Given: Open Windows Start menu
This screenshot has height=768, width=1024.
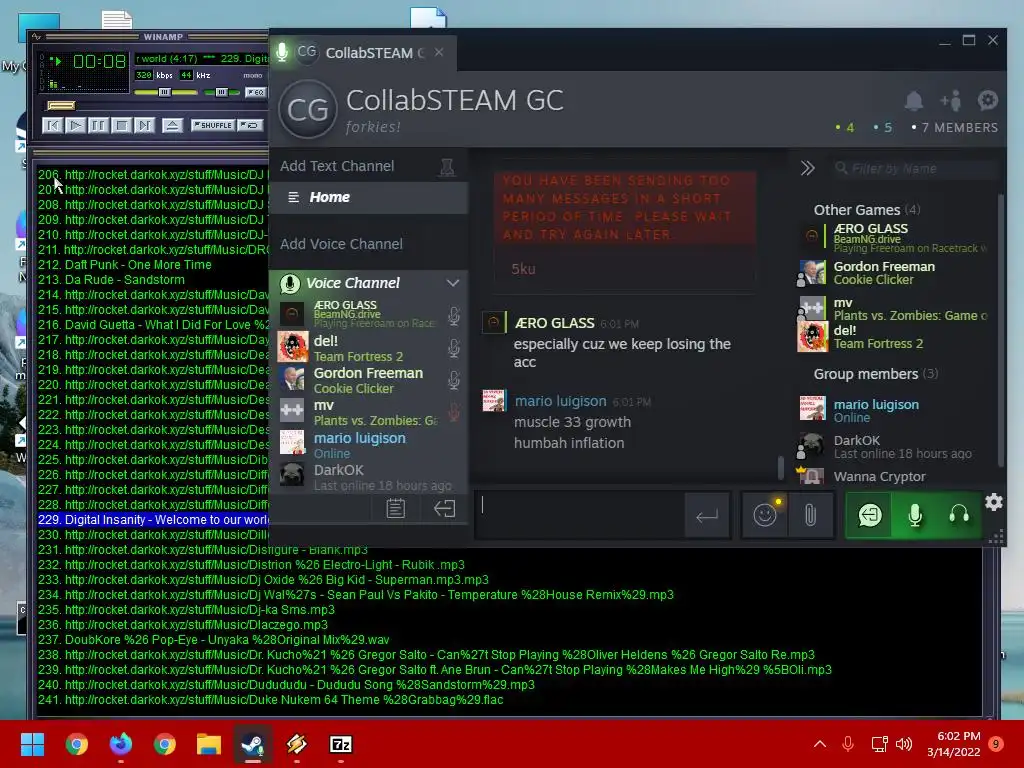Looking at the screenshot, I should click(32, 744).
